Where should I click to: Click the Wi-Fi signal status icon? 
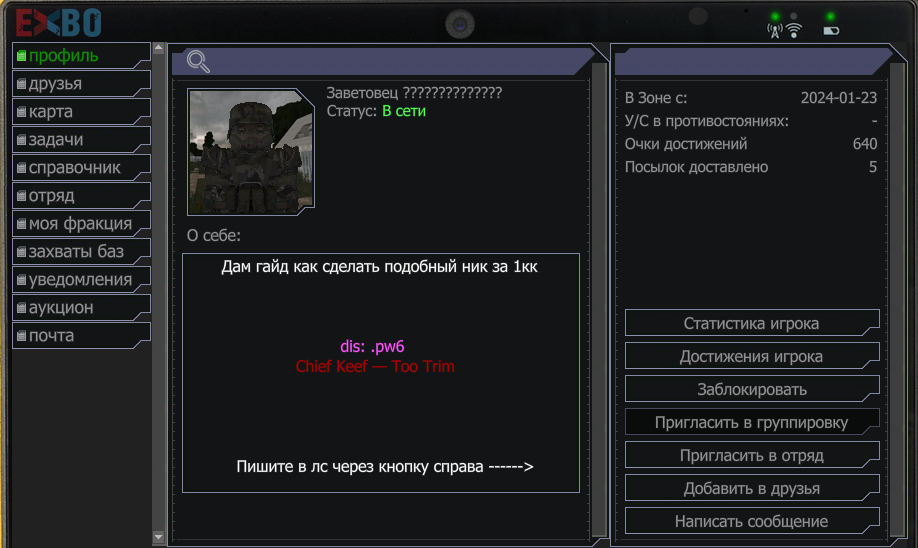(794, 30)
